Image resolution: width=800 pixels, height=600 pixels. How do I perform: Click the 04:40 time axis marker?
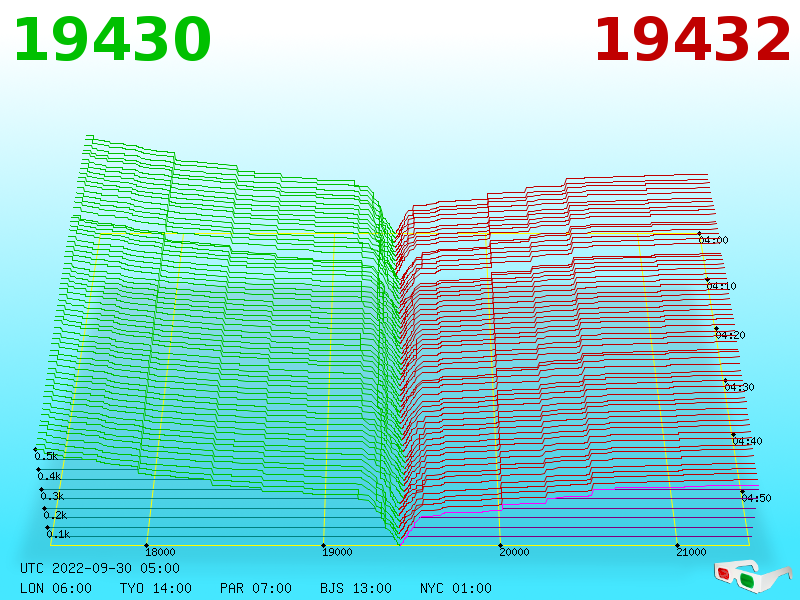click(747, 441)
